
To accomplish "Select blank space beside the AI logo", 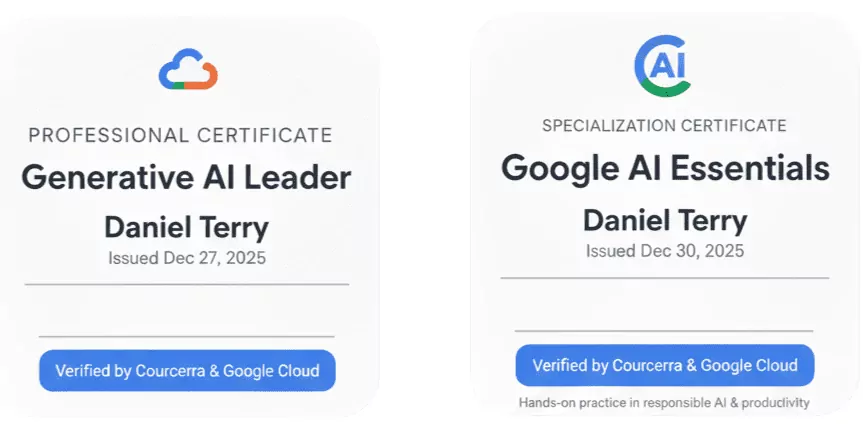I will 770,67.
